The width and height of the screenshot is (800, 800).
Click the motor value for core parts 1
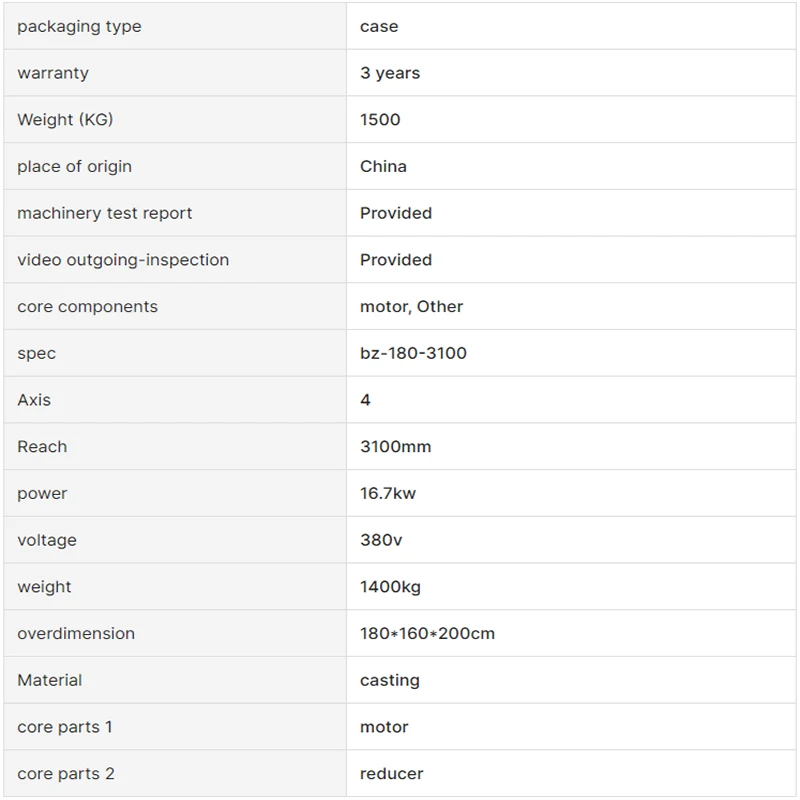point(384,727)
